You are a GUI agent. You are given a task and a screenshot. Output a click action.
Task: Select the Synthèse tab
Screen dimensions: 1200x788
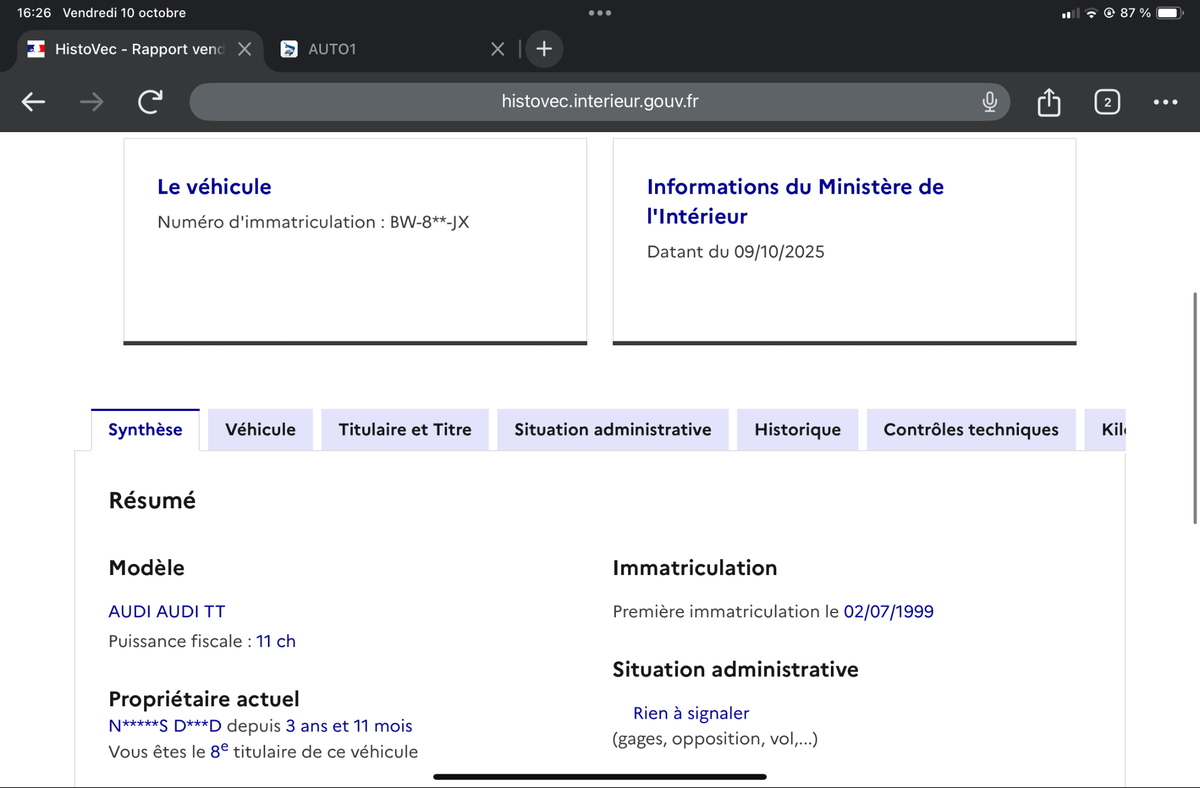pos(145,430)
